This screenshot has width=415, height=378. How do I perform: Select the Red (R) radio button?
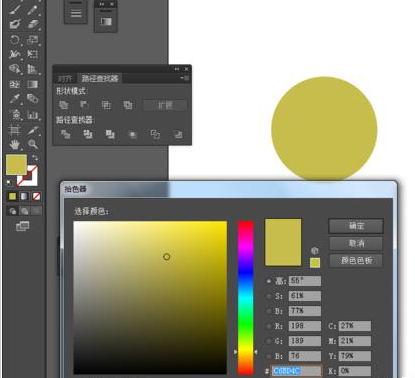click(x=268, y=326)
